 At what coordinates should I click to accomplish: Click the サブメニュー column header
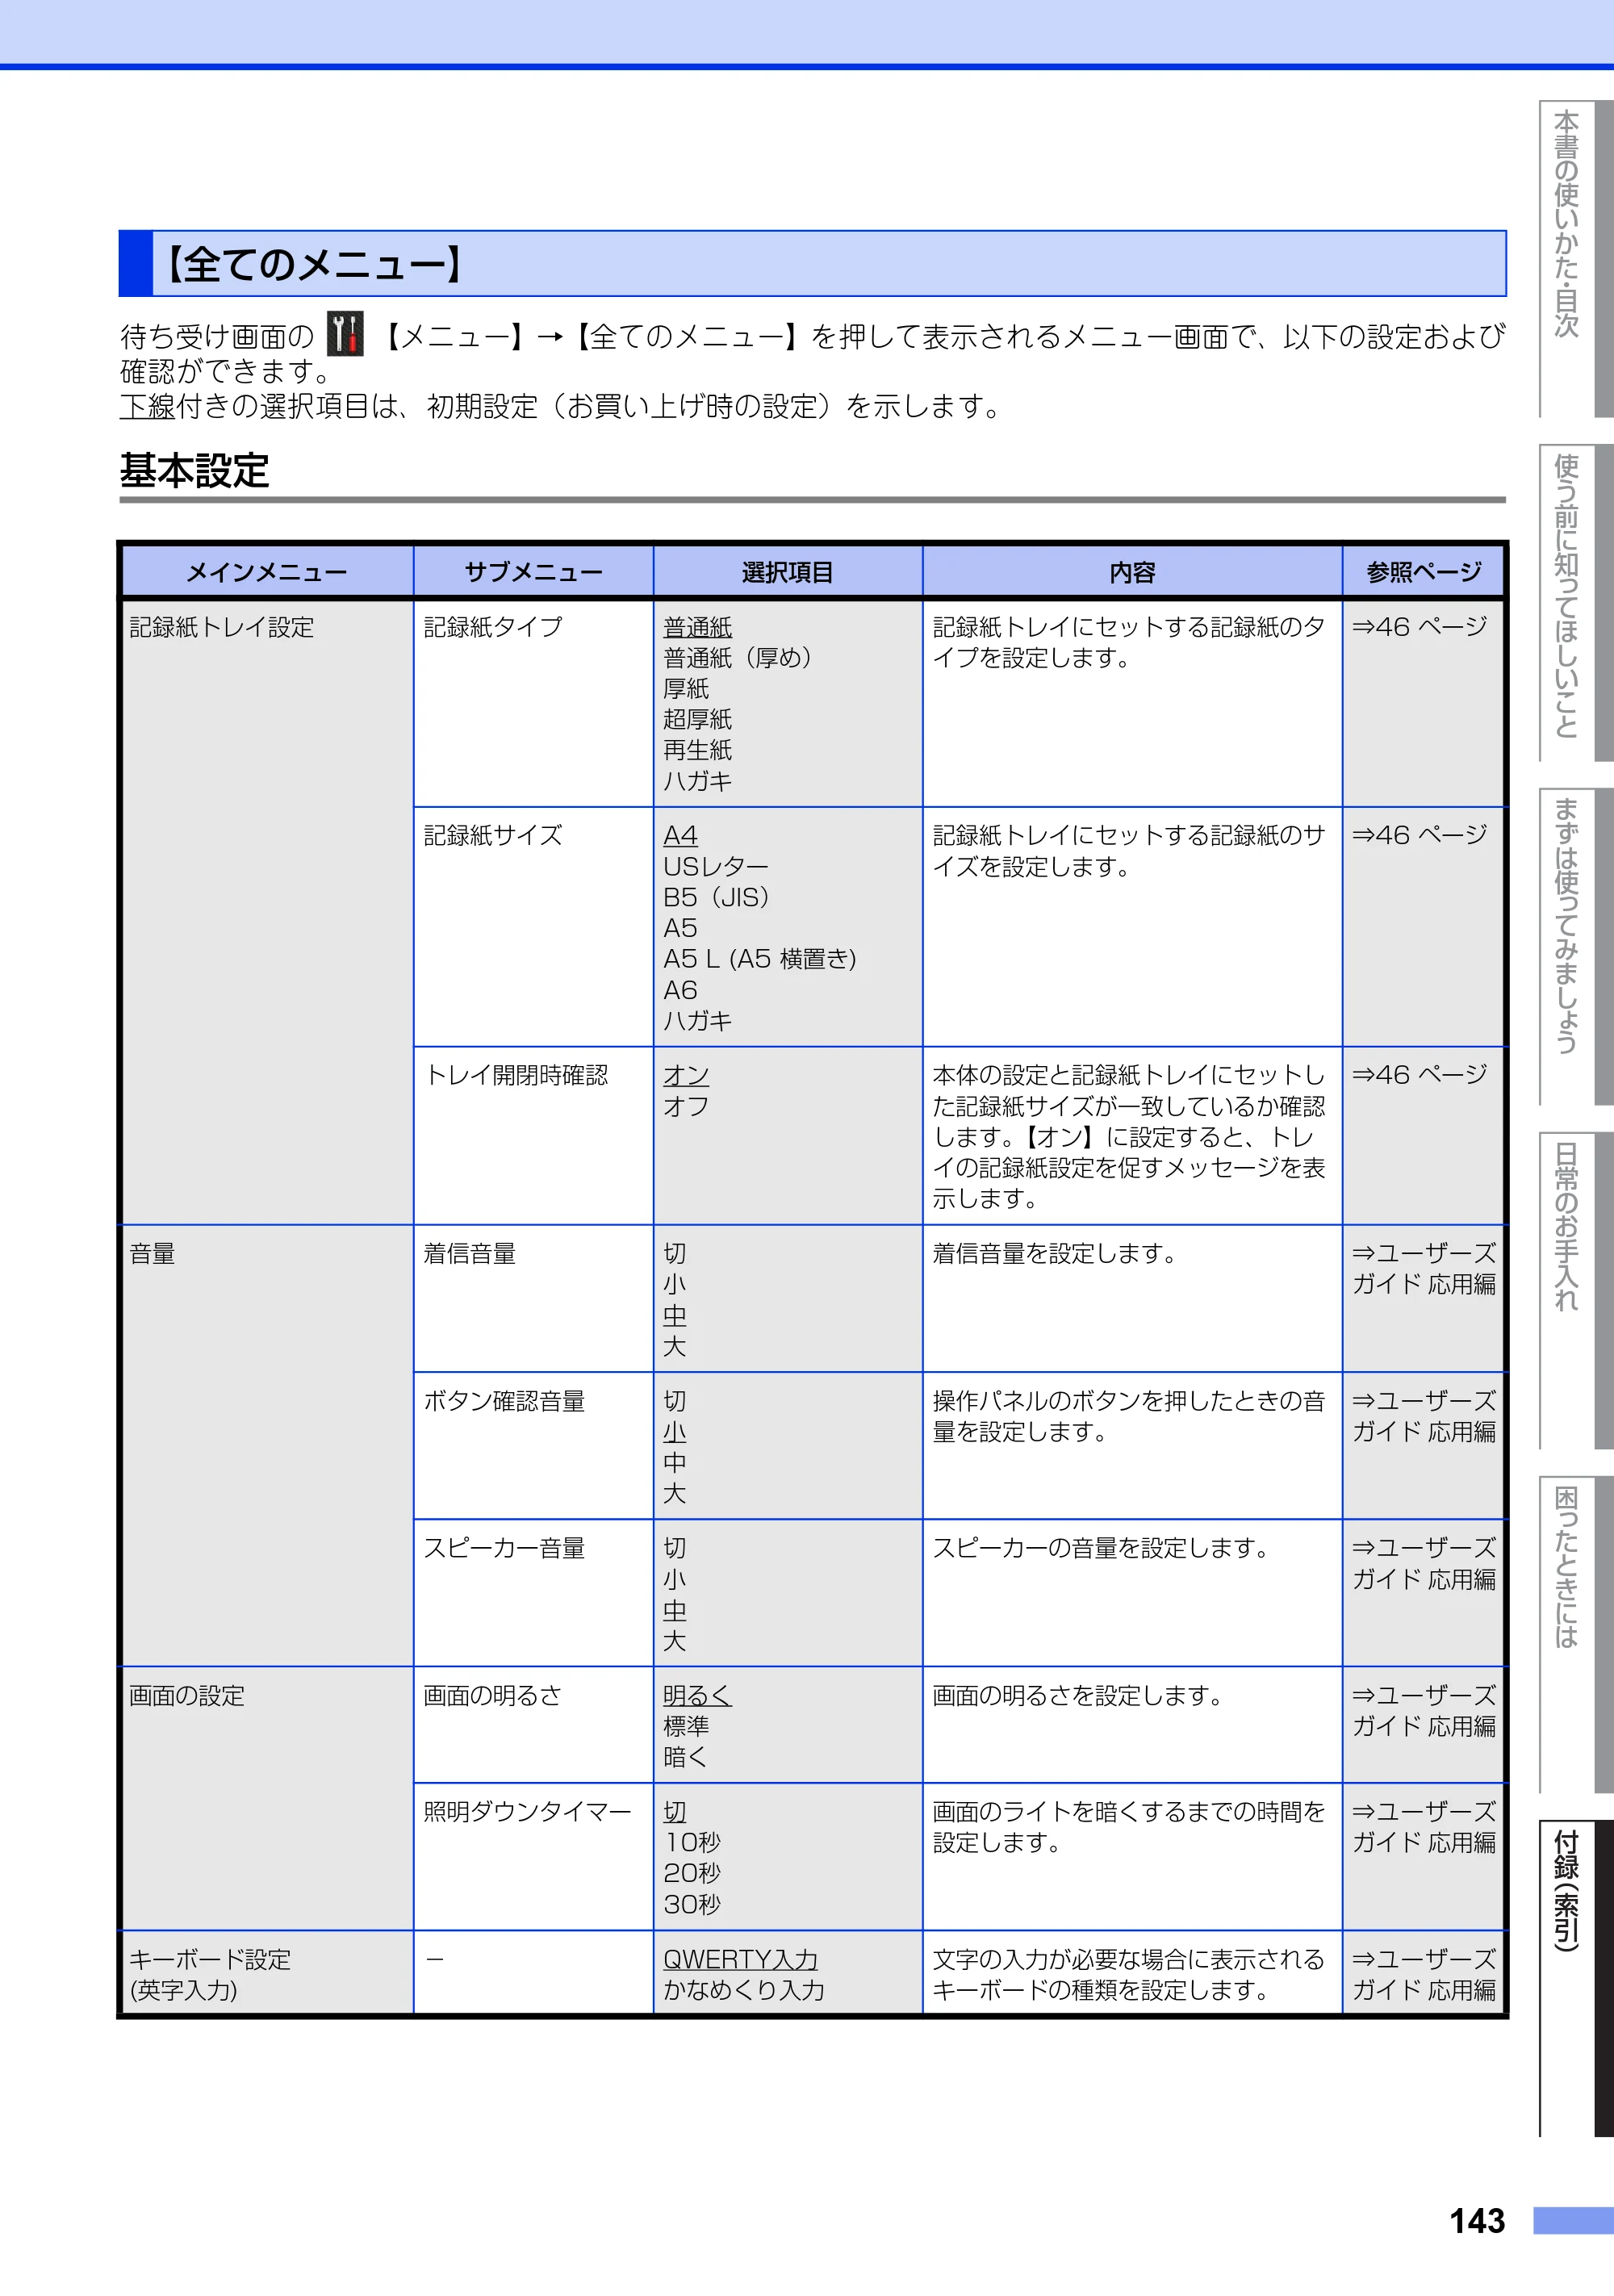pos(533,572)
